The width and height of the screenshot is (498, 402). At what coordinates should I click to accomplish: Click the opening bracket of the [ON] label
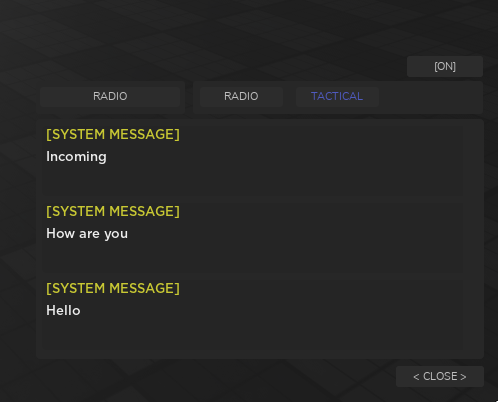click(x=436, y=66)
